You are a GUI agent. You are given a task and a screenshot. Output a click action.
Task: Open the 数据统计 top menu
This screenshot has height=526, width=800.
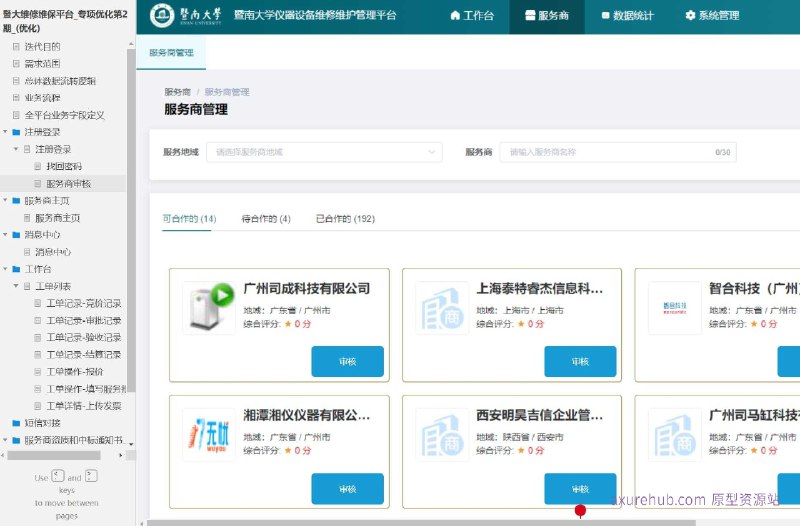pos(627,16)
